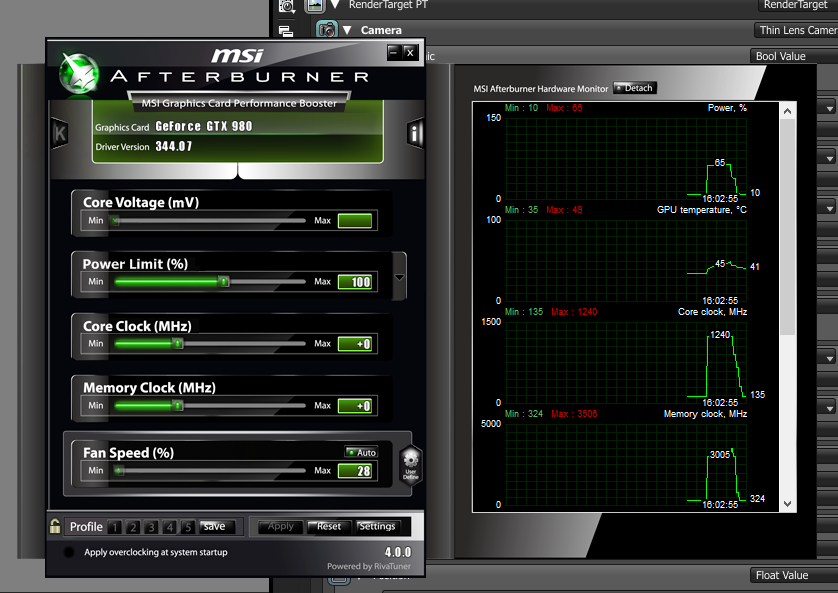Click the MSI Afterburner green jet logo
Image resolution: width=838 pixels, height=593 pixels.
click(x=79, y=74)
